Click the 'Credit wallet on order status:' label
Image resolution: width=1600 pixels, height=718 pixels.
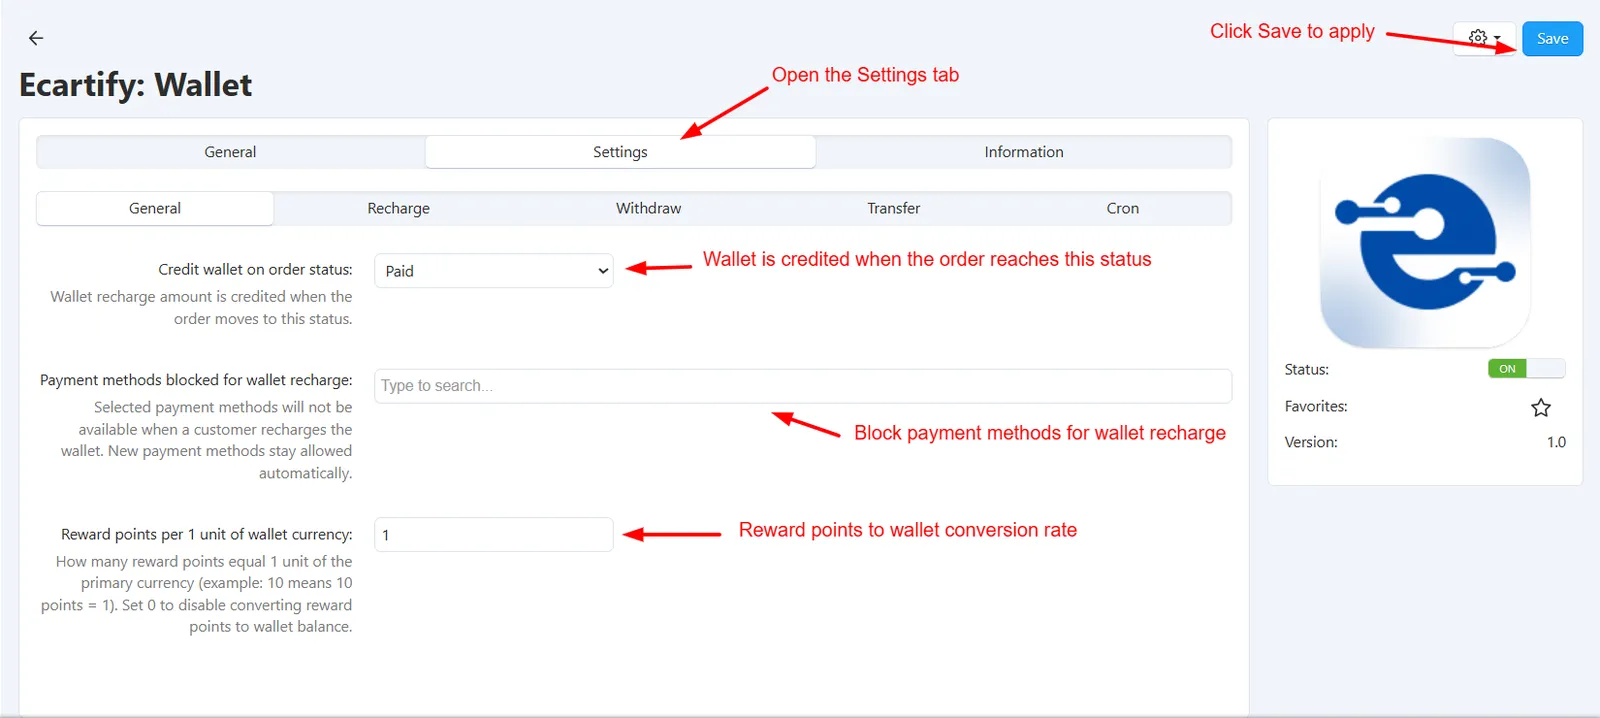pos(255,270)
